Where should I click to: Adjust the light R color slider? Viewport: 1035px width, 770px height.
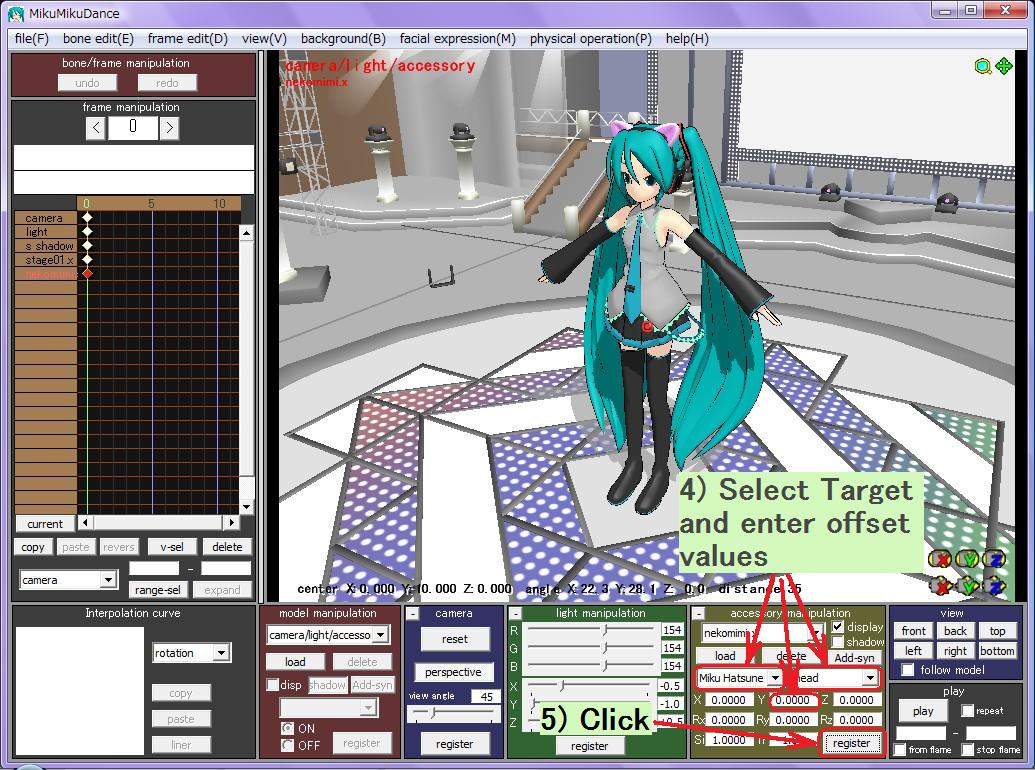(x=590, y=630)
